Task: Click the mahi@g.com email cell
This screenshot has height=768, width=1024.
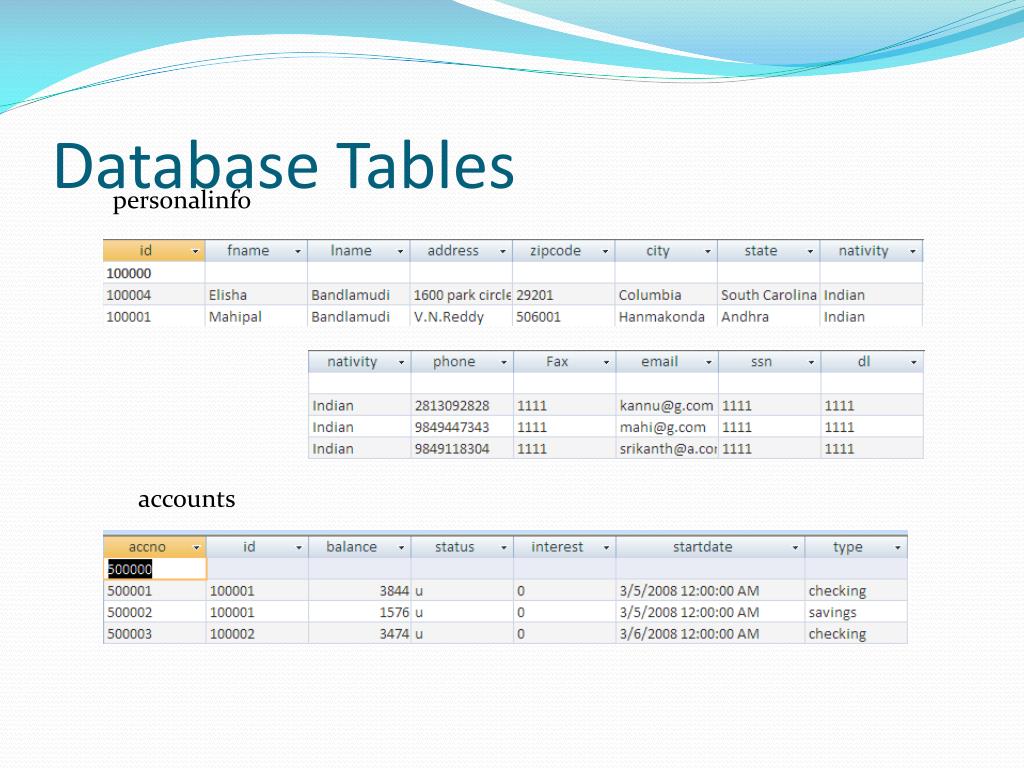Action: point(667,427)
